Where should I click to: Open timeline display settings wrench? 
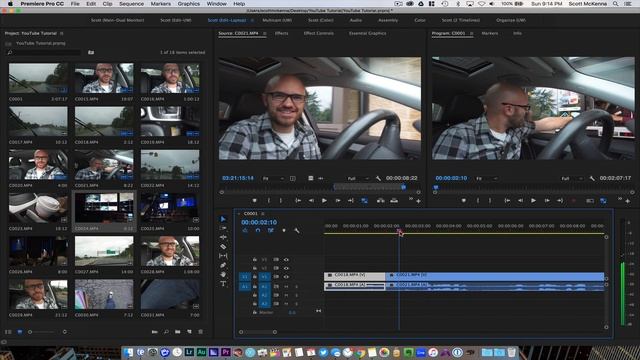pos(297,231)
